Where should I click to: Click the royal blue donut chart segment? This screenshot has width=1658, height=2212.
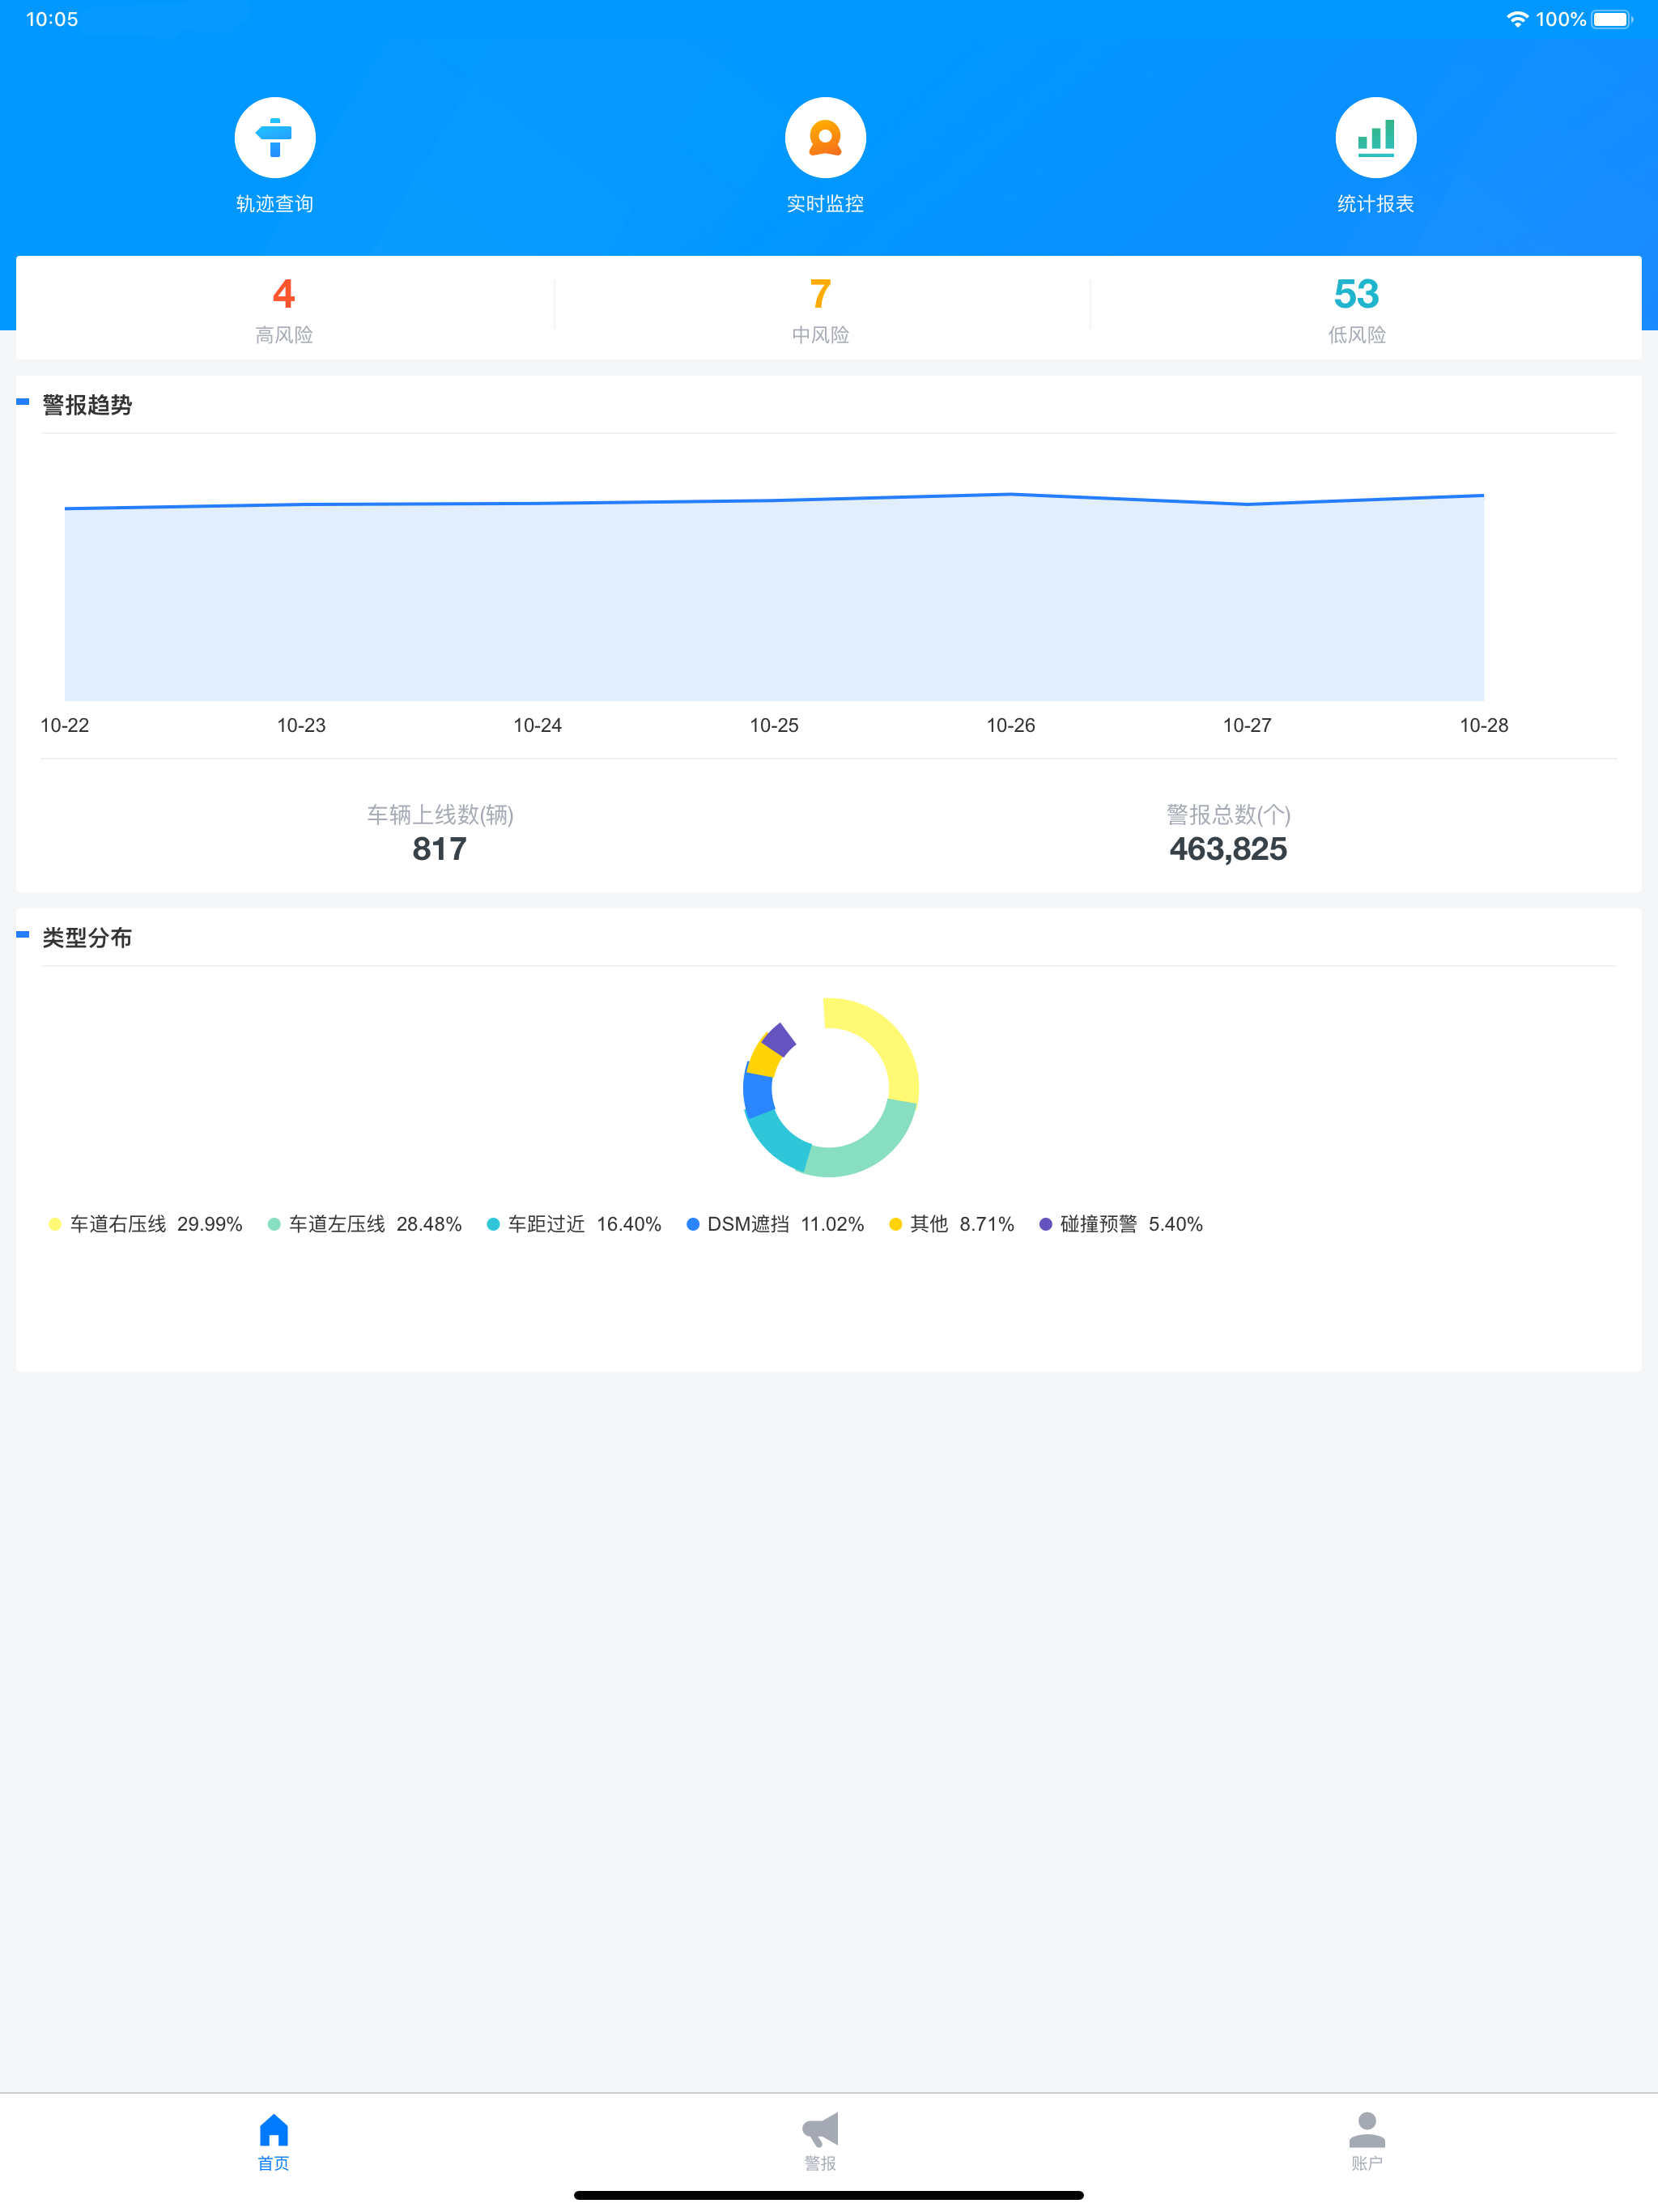(x=759, y=1094)
